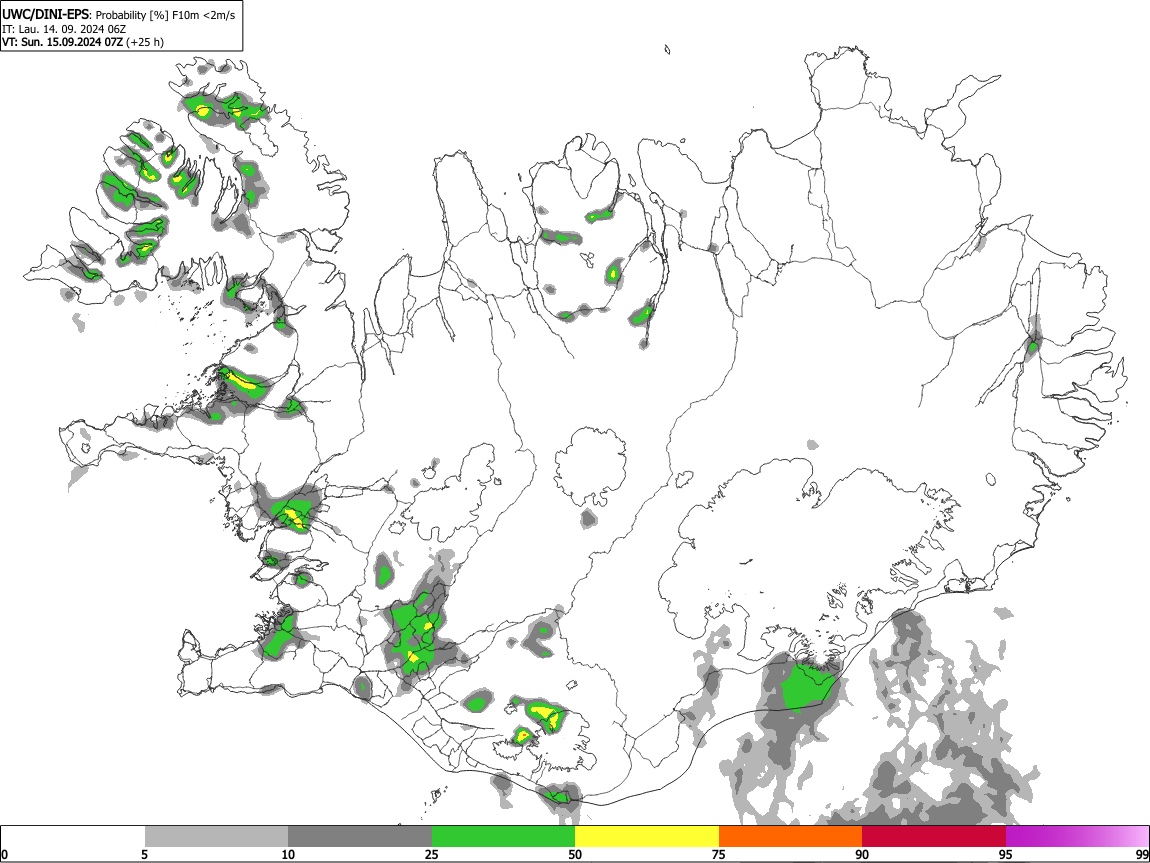This screenshot has width=1150, height=863.
Task: Click the 'IT: Lau. 14. 09. 2024 06Z' line
Action: 64,29
